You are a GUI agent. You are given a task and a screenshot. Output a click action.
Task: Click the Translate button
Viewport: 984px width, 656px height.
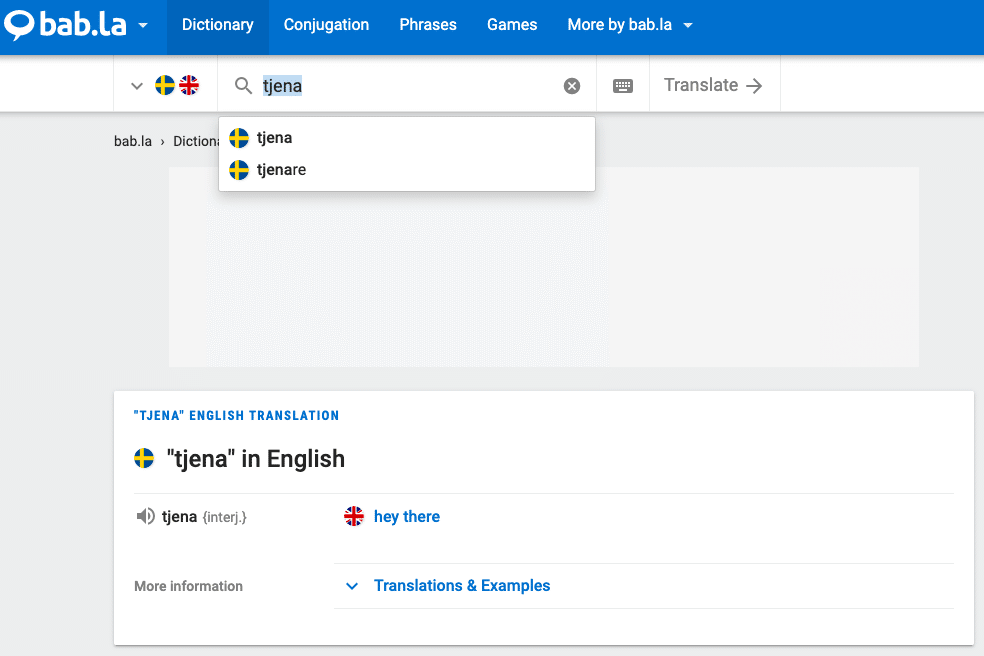(714, 86)
